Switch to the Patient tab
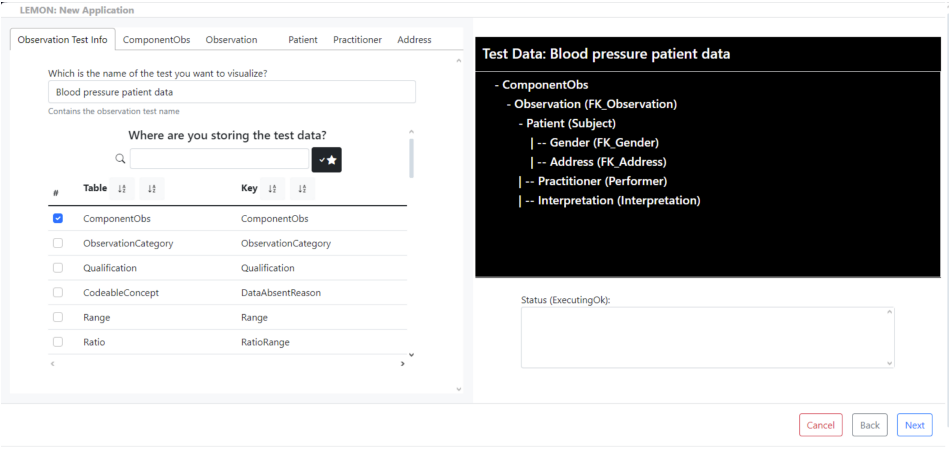Viewport: 951px width, 449px height. point(303,39)
